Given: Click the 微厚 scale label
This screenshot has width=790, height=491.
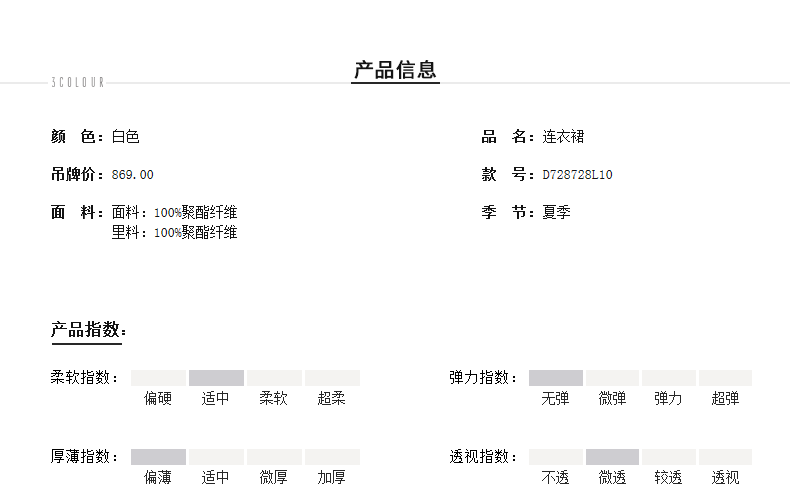Looking at the screenshot, I should (x=274, y=477).
